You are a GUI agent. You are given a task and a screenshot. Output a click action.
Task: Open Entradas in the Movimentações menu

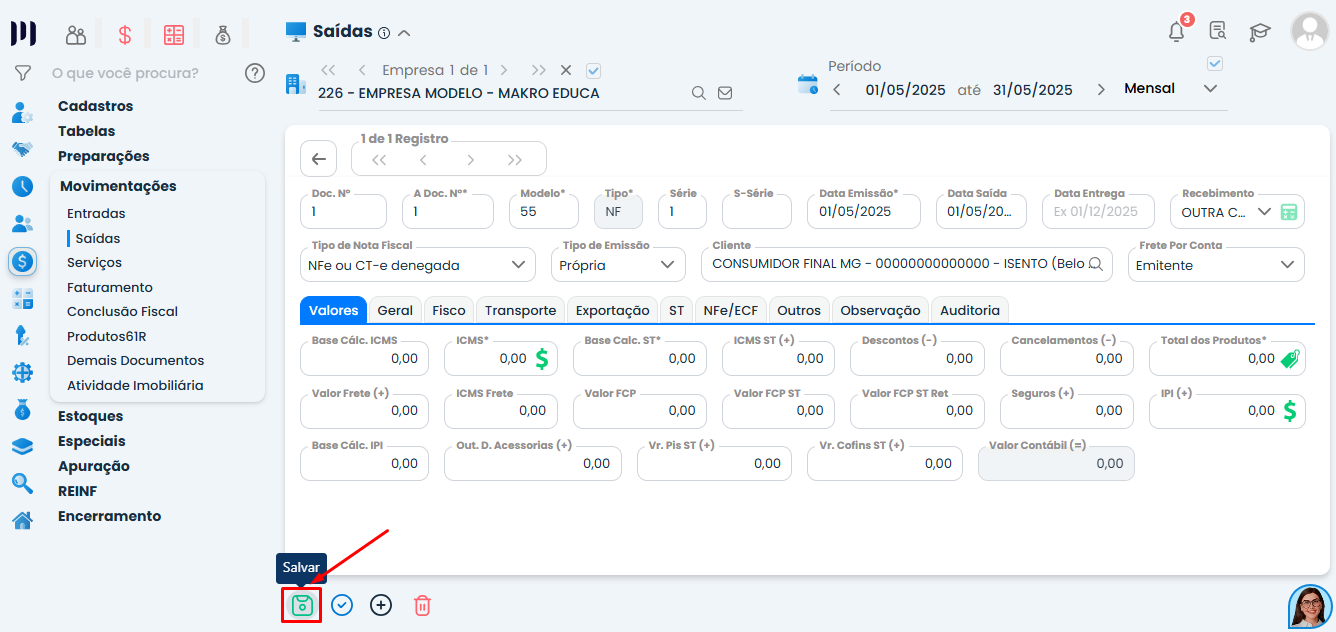coord(96,213)
